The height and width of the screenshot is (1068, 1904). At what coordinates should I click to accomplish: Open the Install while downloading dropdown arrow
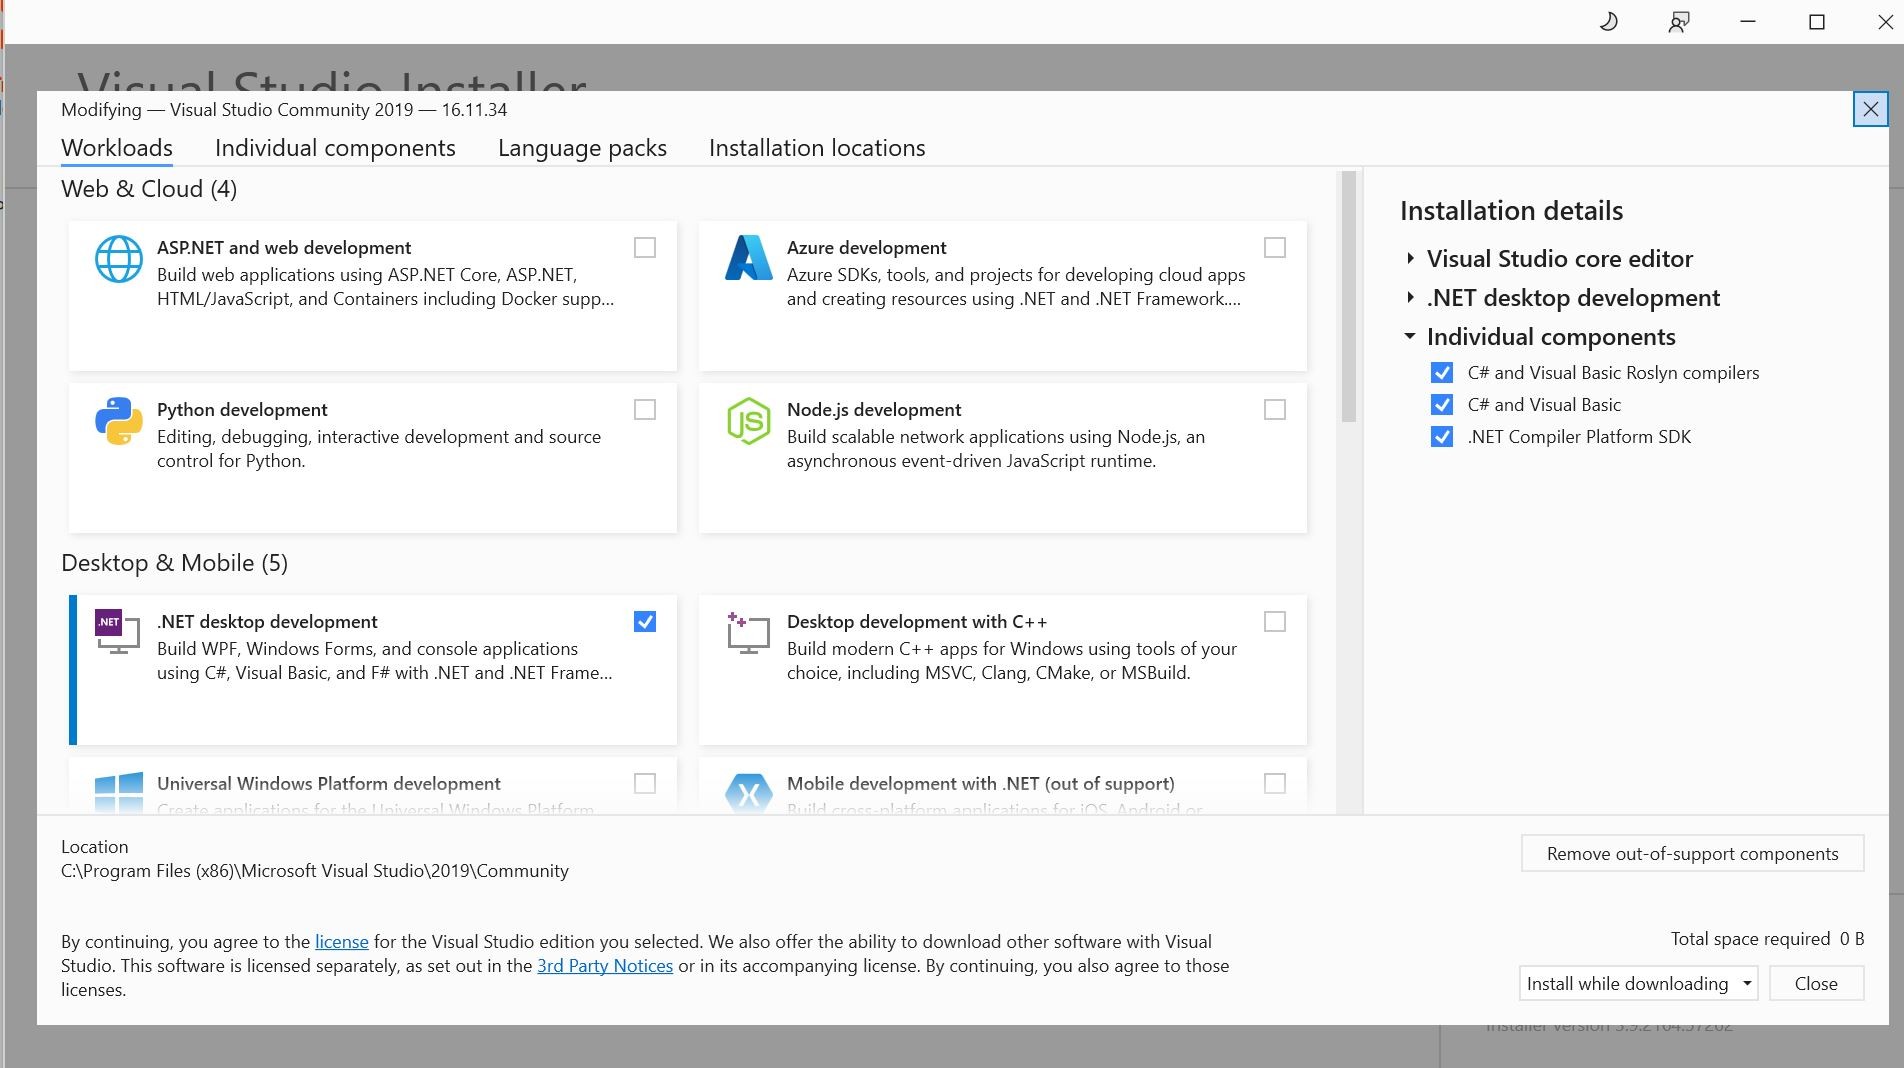(1747, 984)
